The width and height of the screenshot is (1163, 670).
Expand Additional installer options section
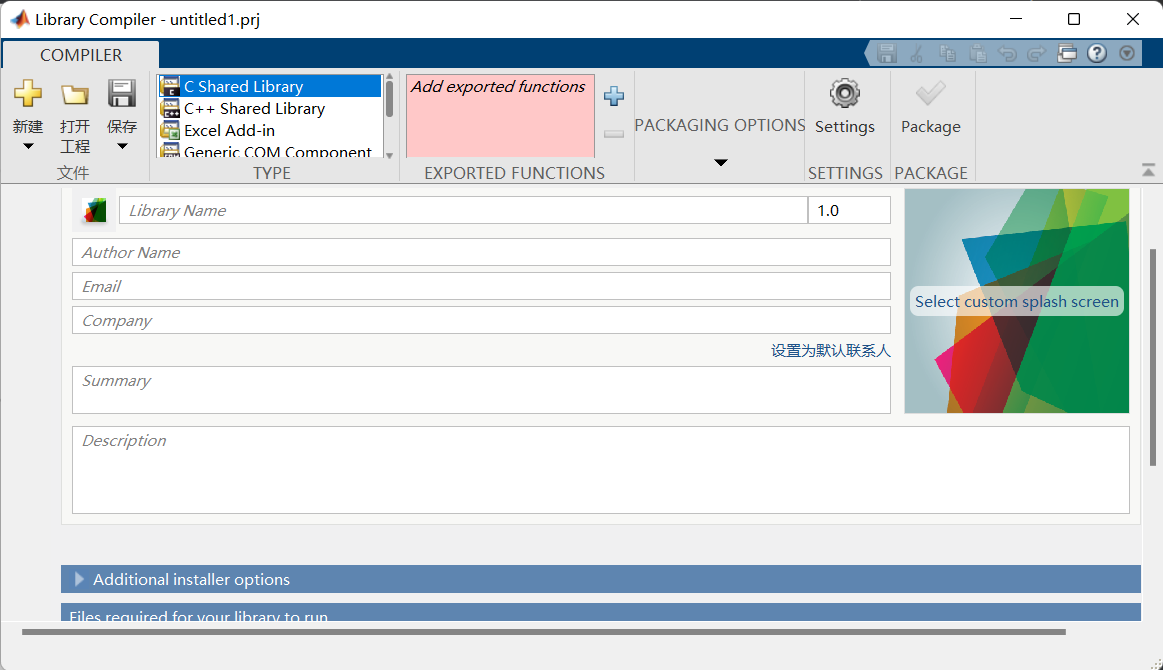coord(80,579)
